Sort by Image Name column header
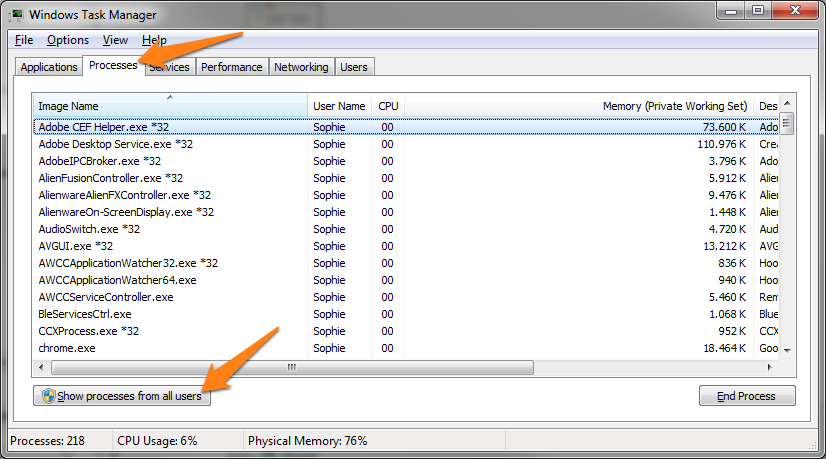The height and width of the screenshot is (459, 826). click(x=170, y=106)
